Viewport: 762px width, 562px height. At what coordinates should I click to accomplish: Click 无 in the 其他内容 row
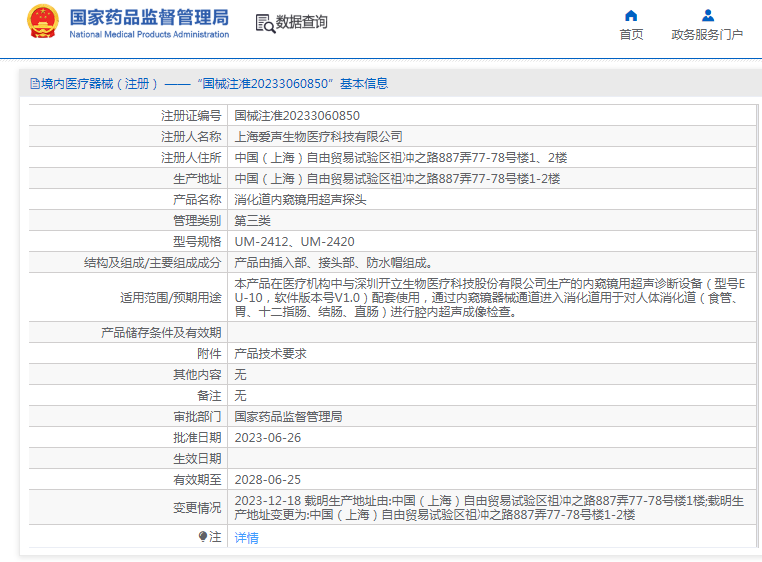(x=241, y=374)
